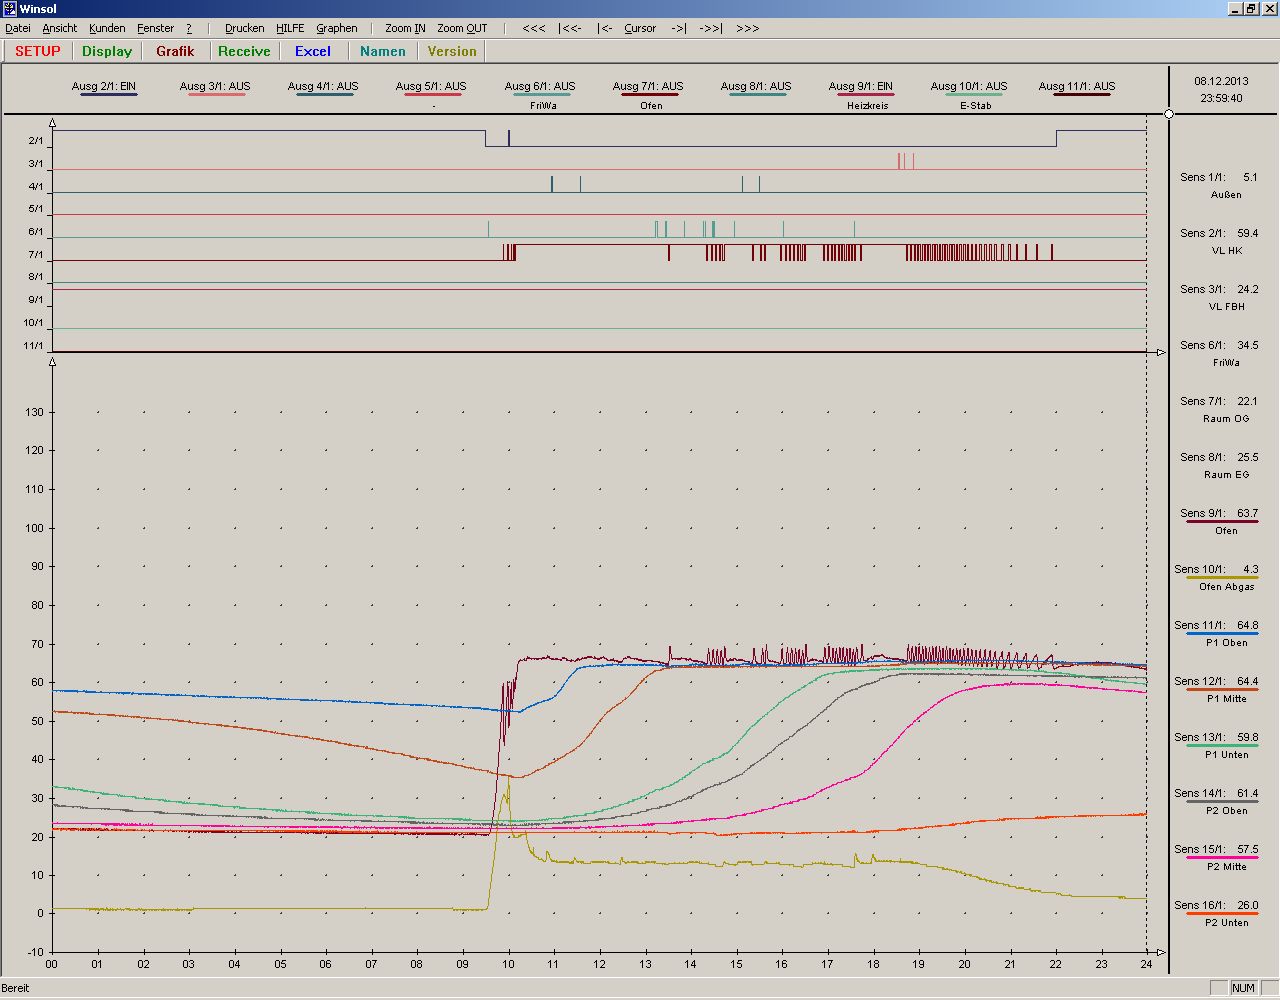Toggle the Ausg 7/1 Ofen output legend

pos(648,87)
